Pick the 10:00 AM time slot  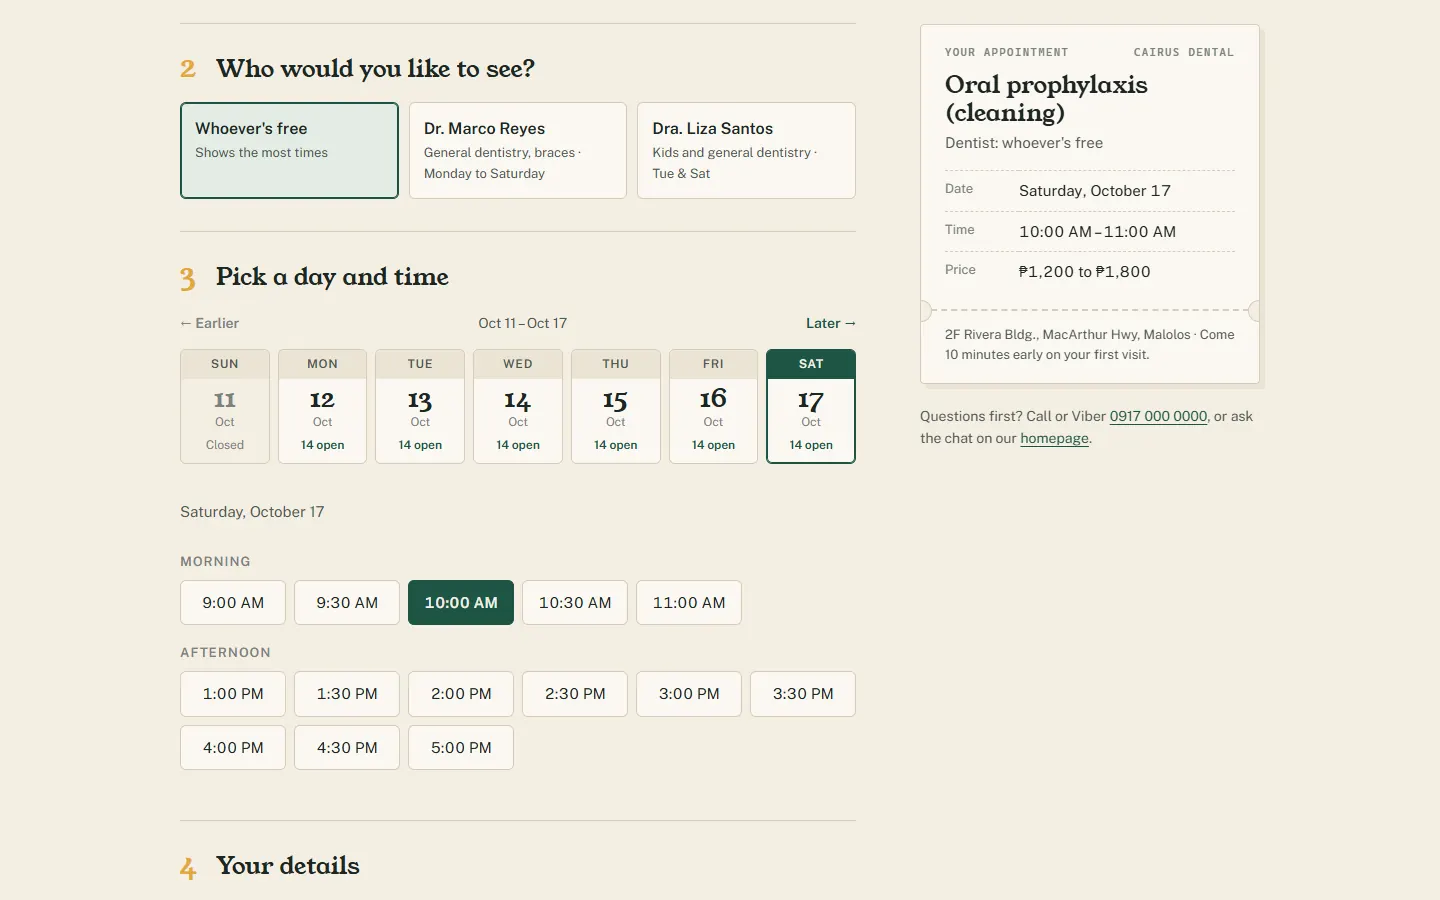click(x=461, y=603)
